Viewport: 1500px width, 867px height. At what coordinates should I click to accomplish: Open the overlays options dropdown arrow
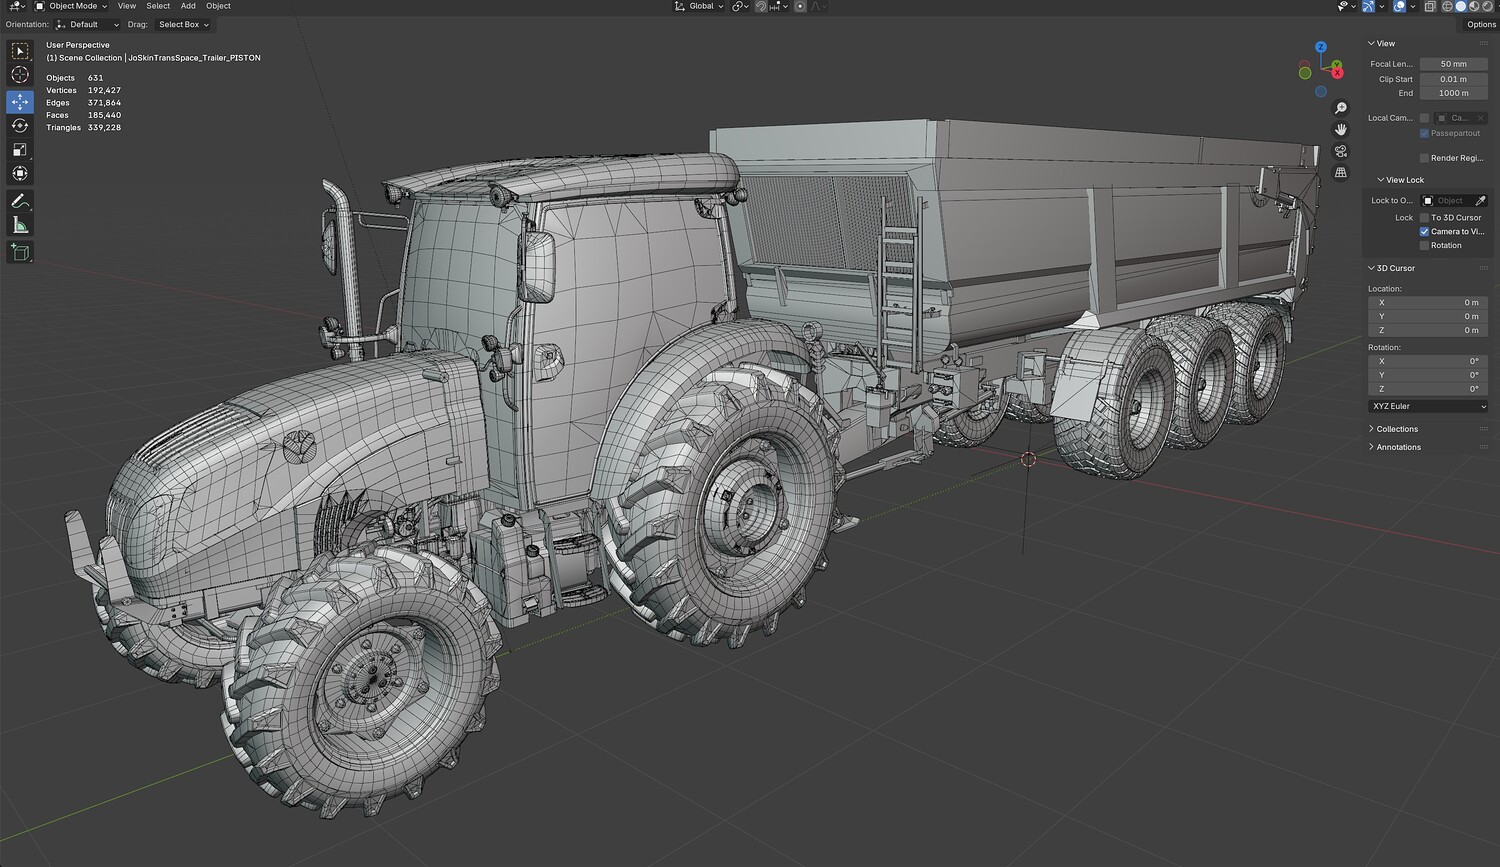coord(1411,6)
